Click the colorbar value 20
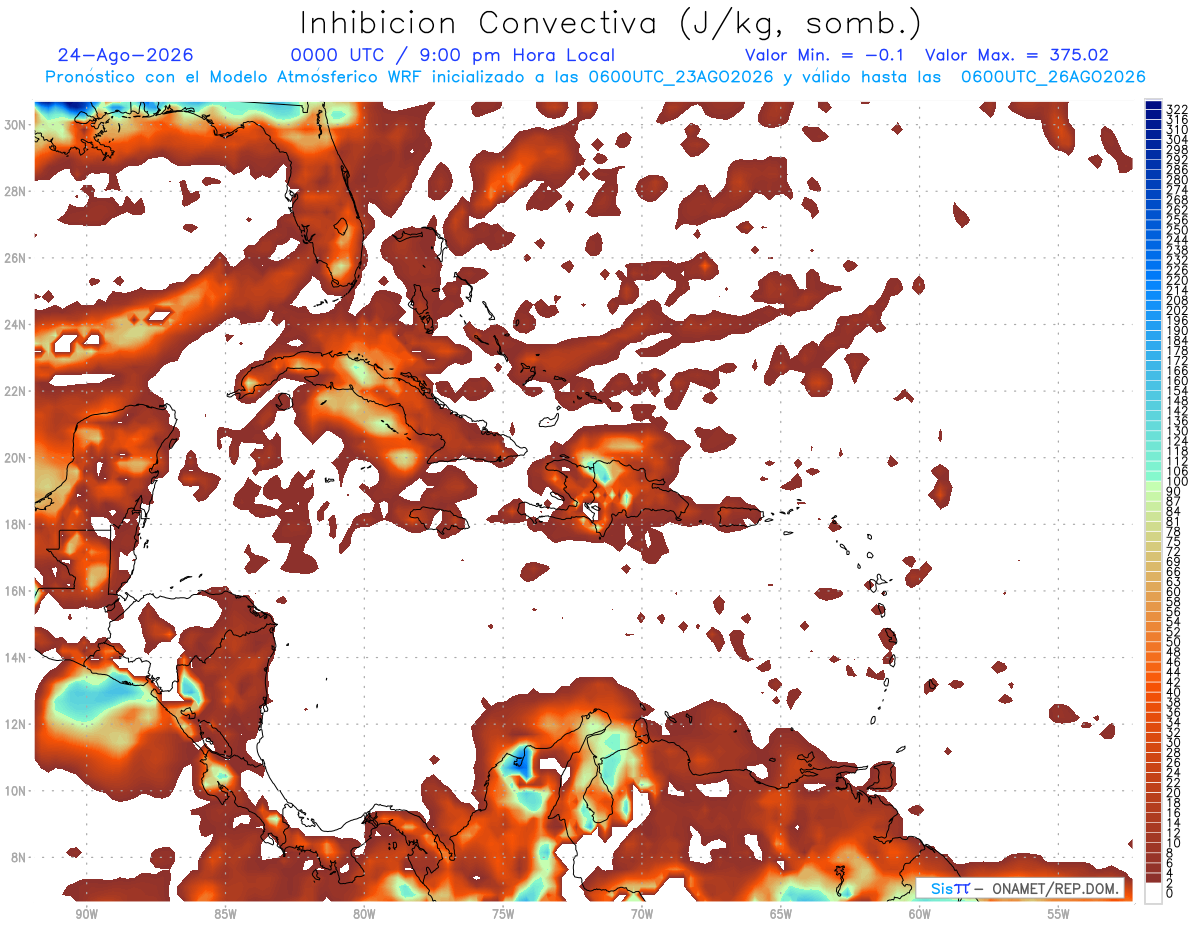 1174,792
